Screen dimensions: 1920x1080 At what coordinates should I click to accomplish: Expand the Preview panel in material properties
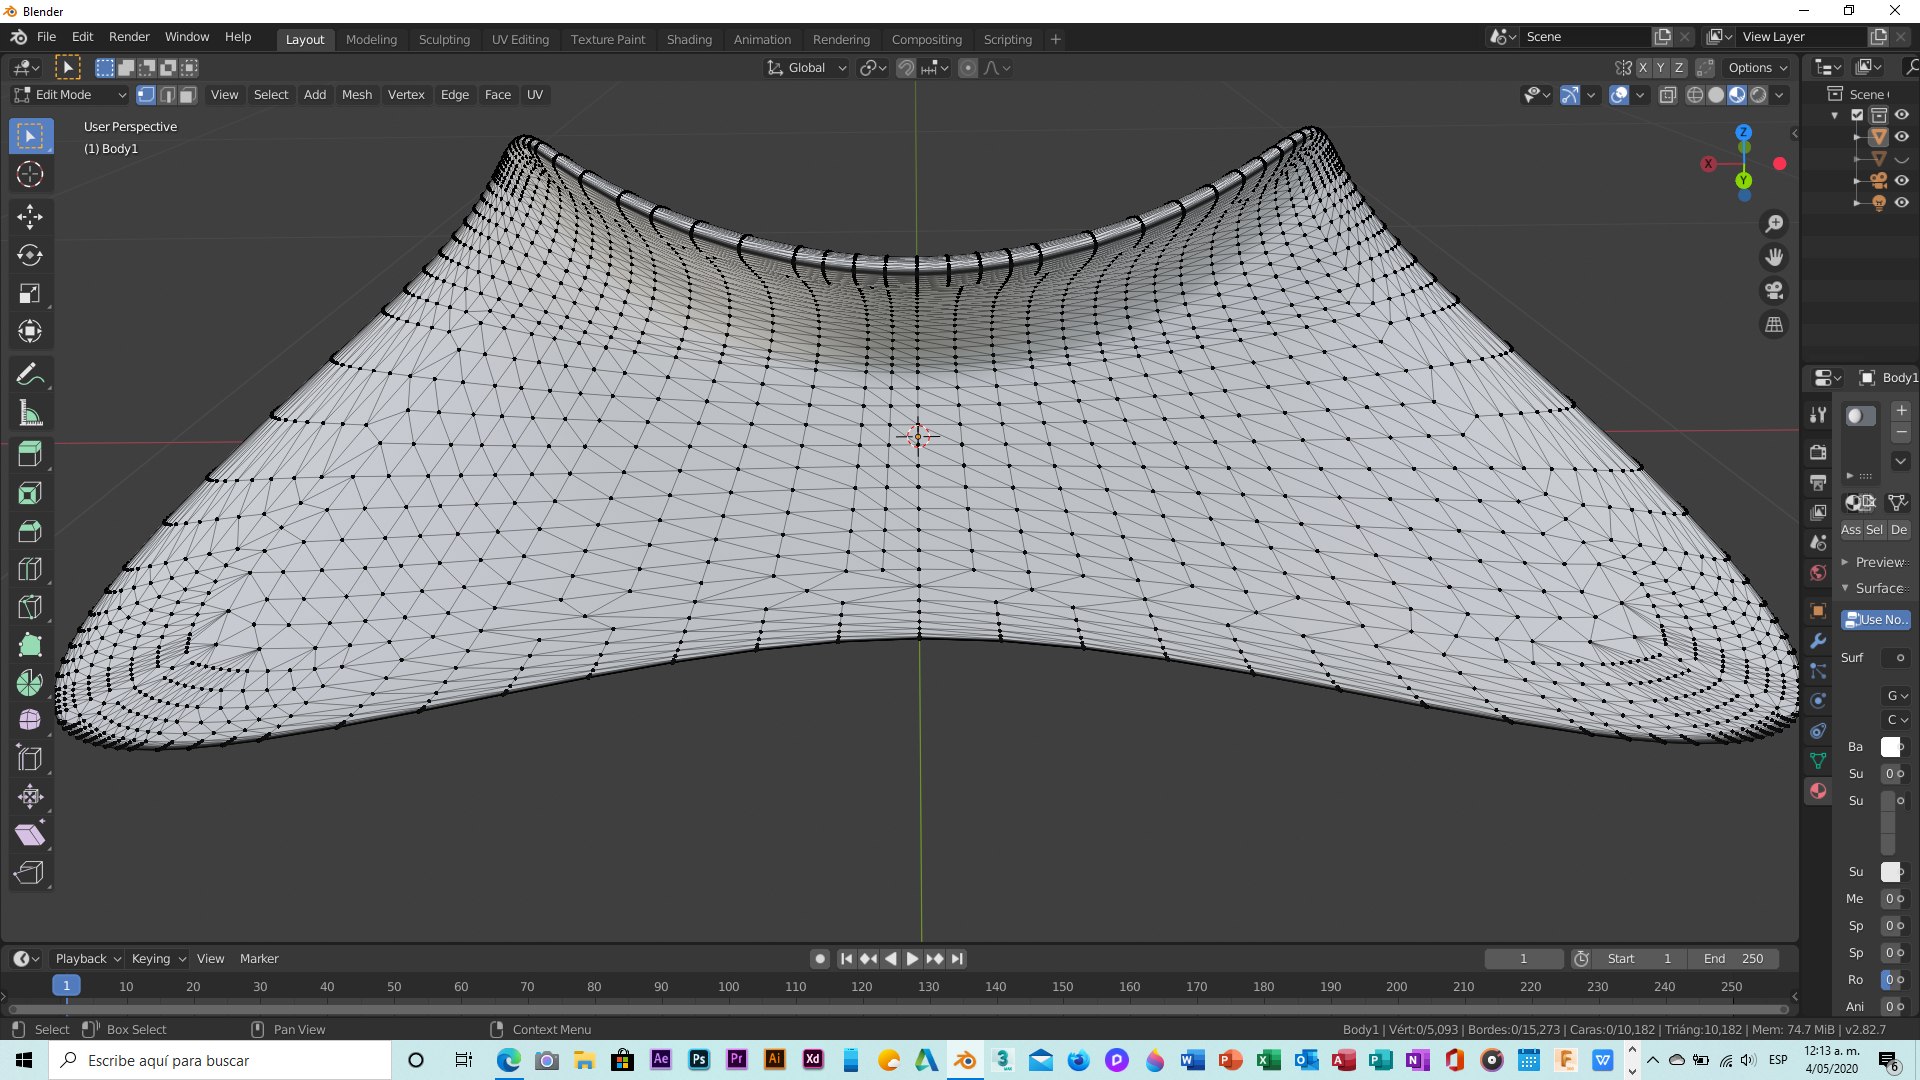tap(1874, 562)
